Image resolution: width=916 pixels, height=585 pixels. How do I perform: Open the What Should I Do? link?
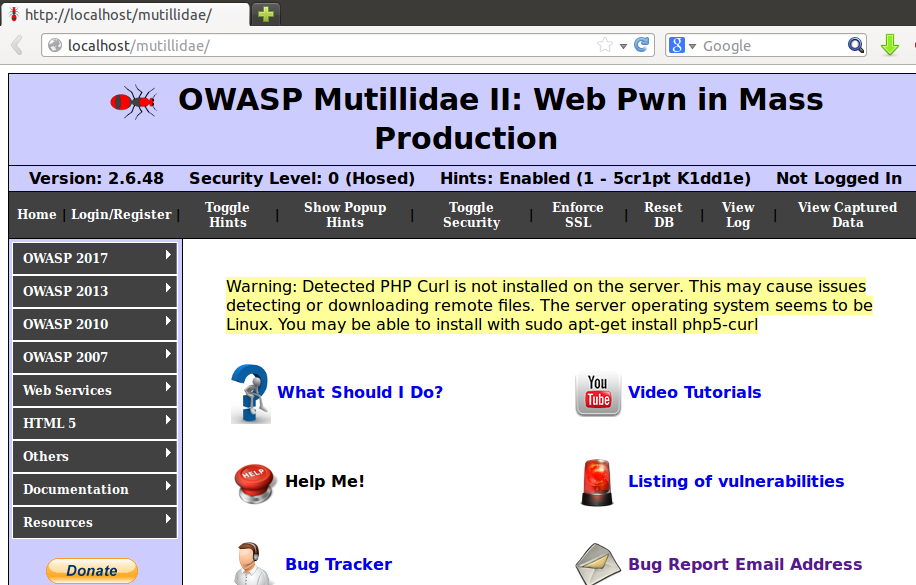pos(360,392)
